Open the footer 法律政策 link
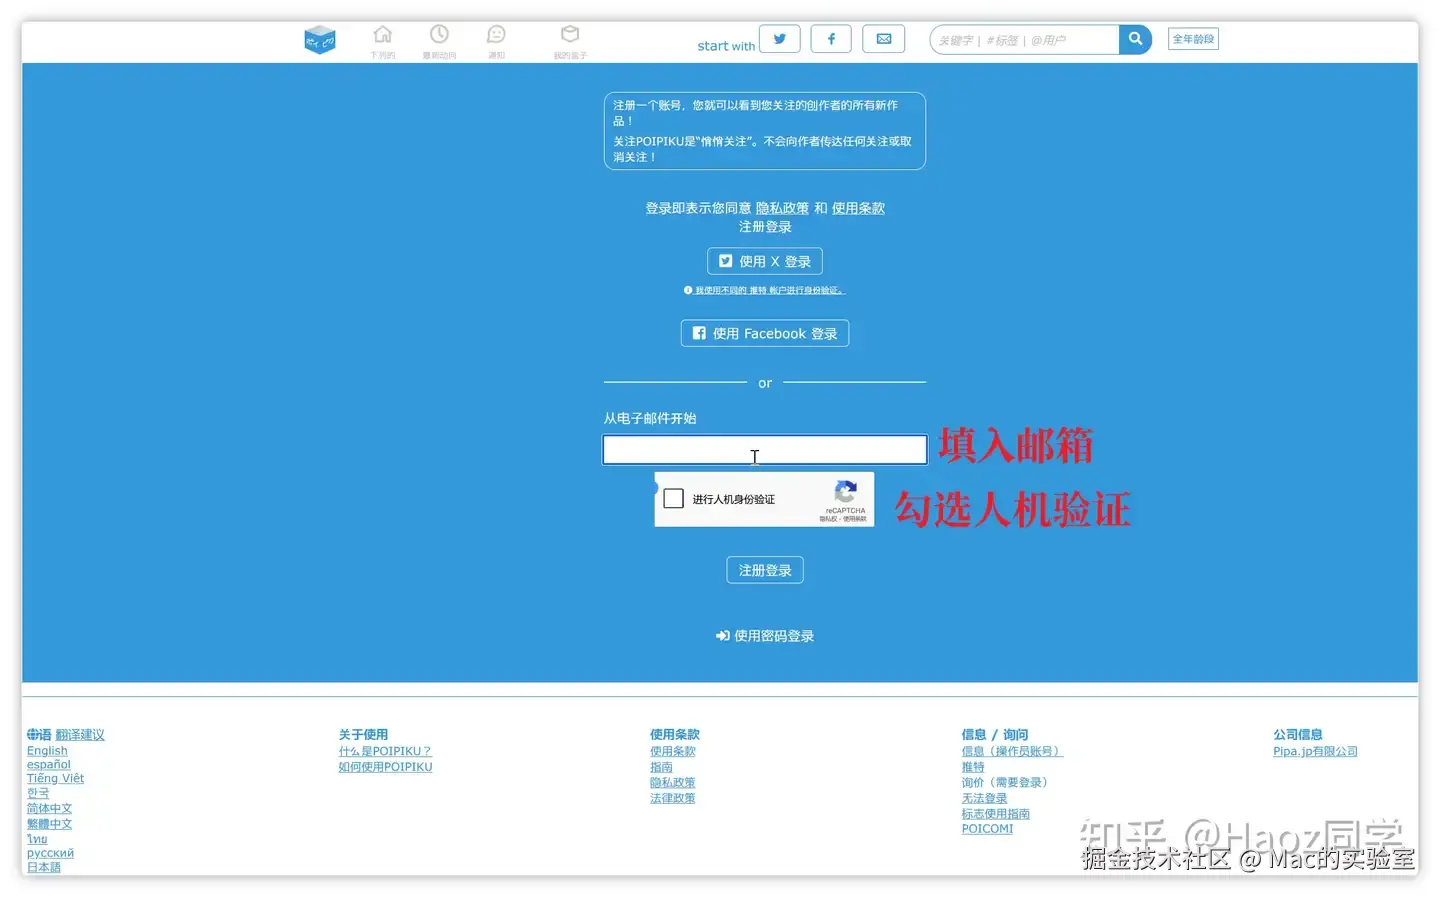 point(673,798)
